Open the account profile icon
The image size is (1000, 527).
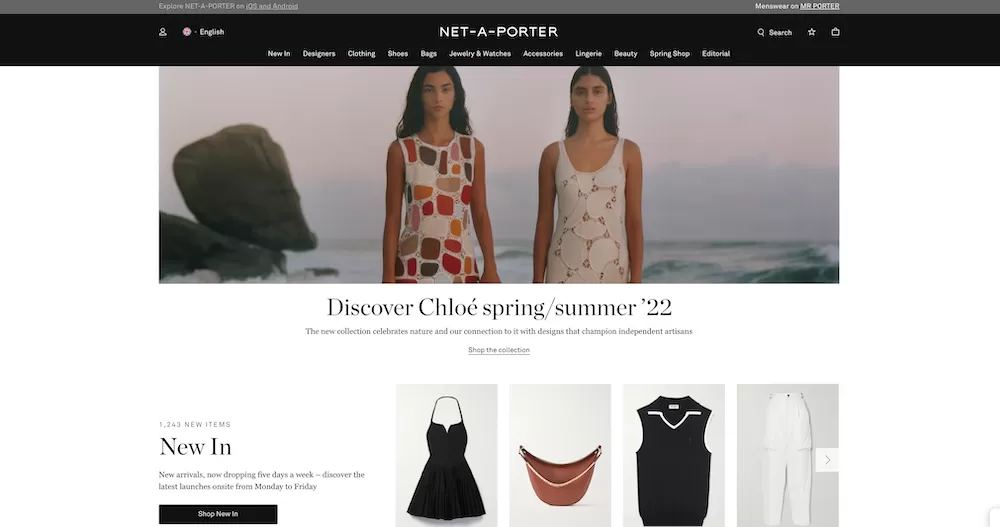[163, 32]
